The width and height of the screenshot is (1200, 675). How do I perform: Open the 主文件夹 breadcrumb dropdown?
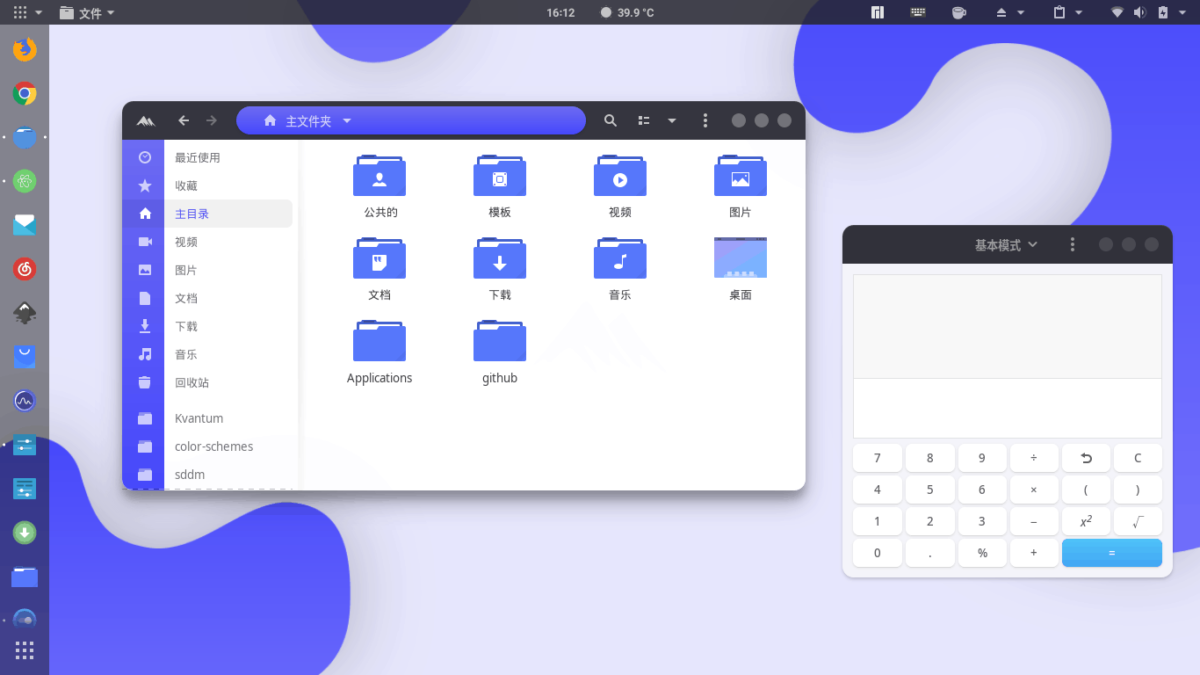[346, 120]
